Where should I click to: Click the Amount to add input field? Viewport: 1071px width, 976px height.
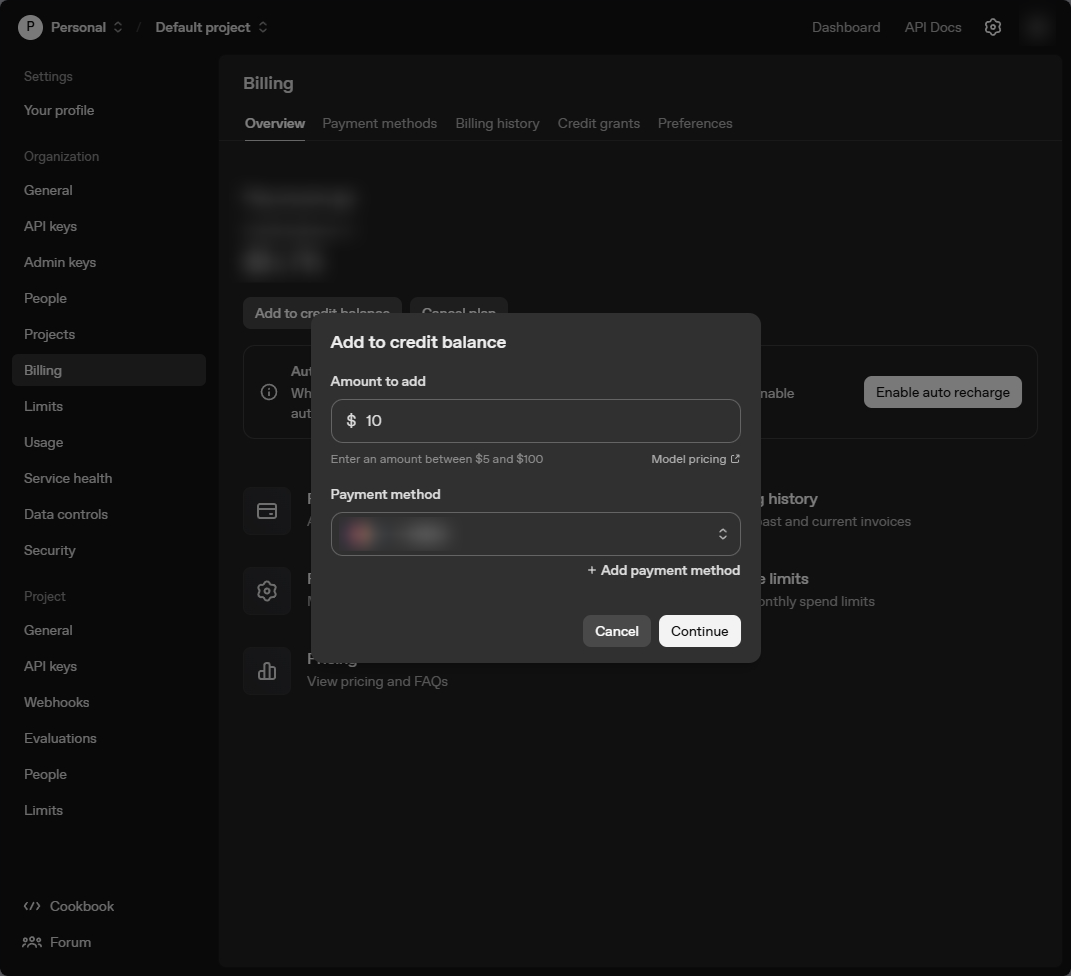(x=536, y=421)
